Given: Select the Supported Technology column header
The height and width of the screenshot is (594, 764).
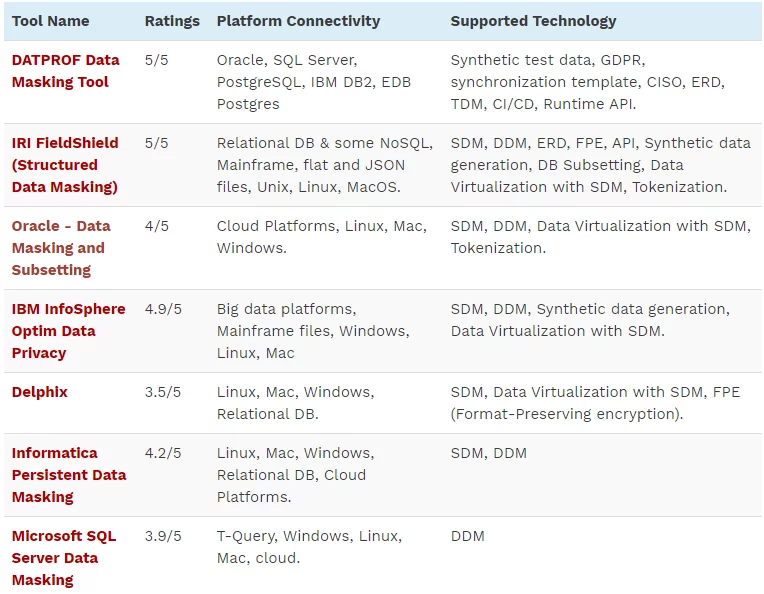Looking at the screenshot, I should [533, 21].
